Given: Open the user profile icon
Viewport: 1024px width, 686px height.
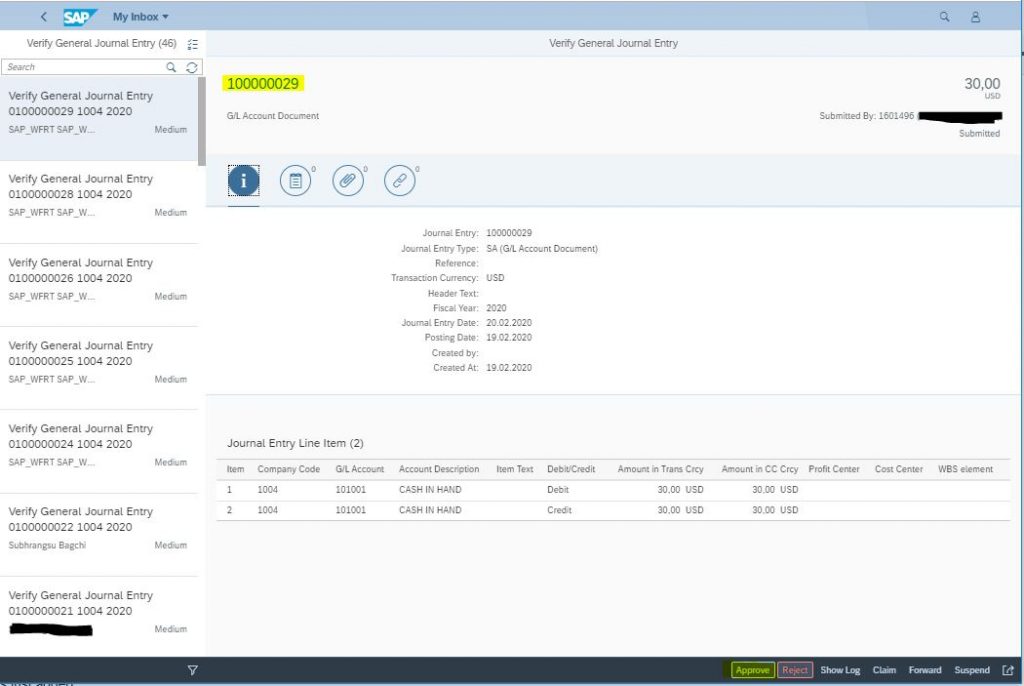Looking at the screenshot, I should (975, 17).
